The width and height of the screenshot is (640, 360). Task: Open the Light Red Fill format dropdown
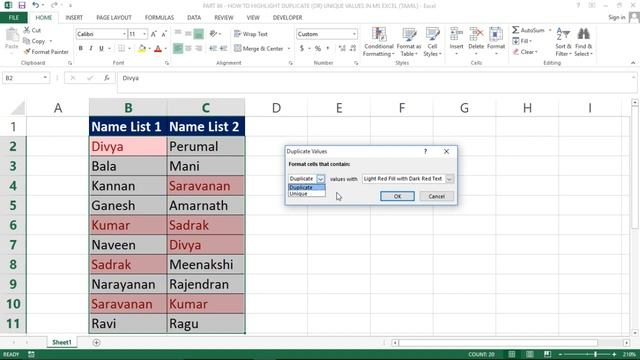[x=449, y=179]
